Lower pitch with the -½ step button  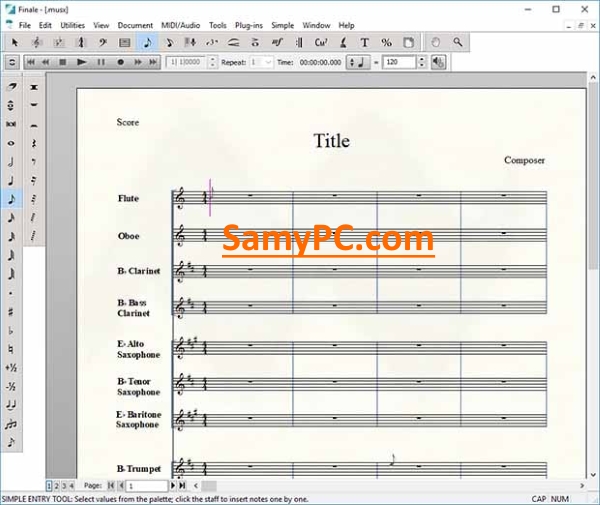coord(11,387)
